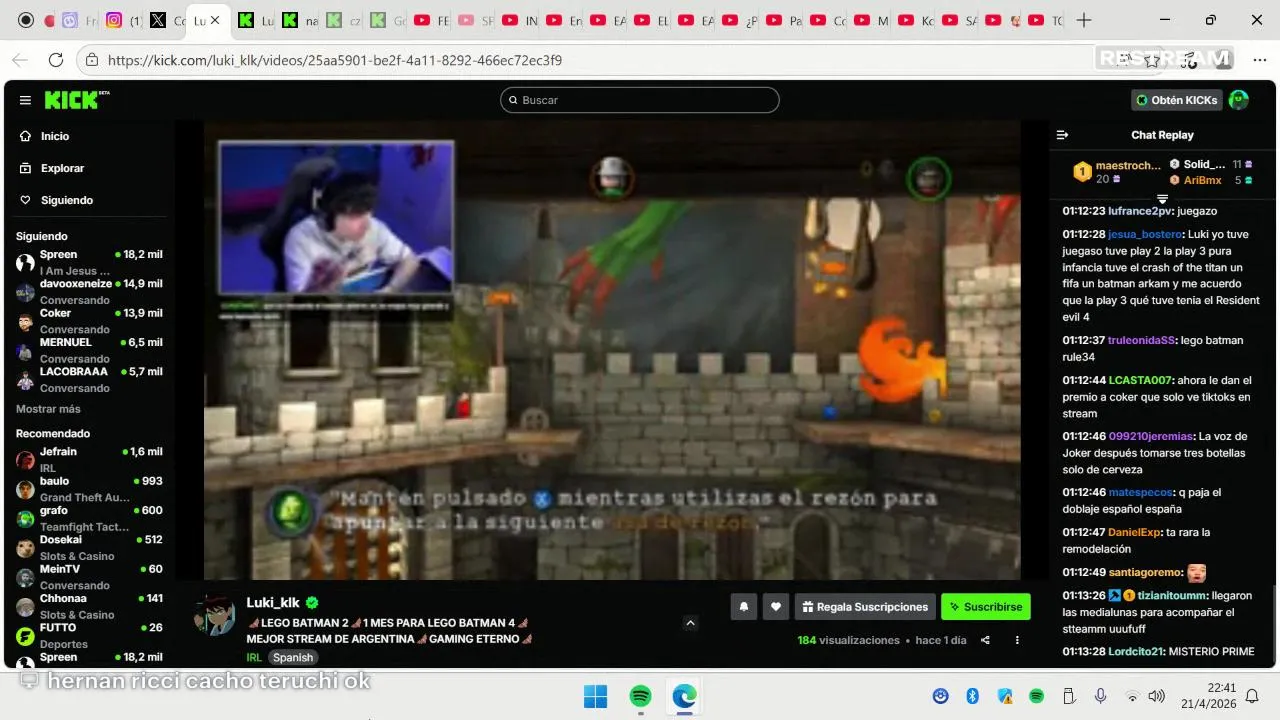The width and height of the screenshot is (1280, 720).
Task: Collapse the stream info chevron
Action: tap(690, 623)
